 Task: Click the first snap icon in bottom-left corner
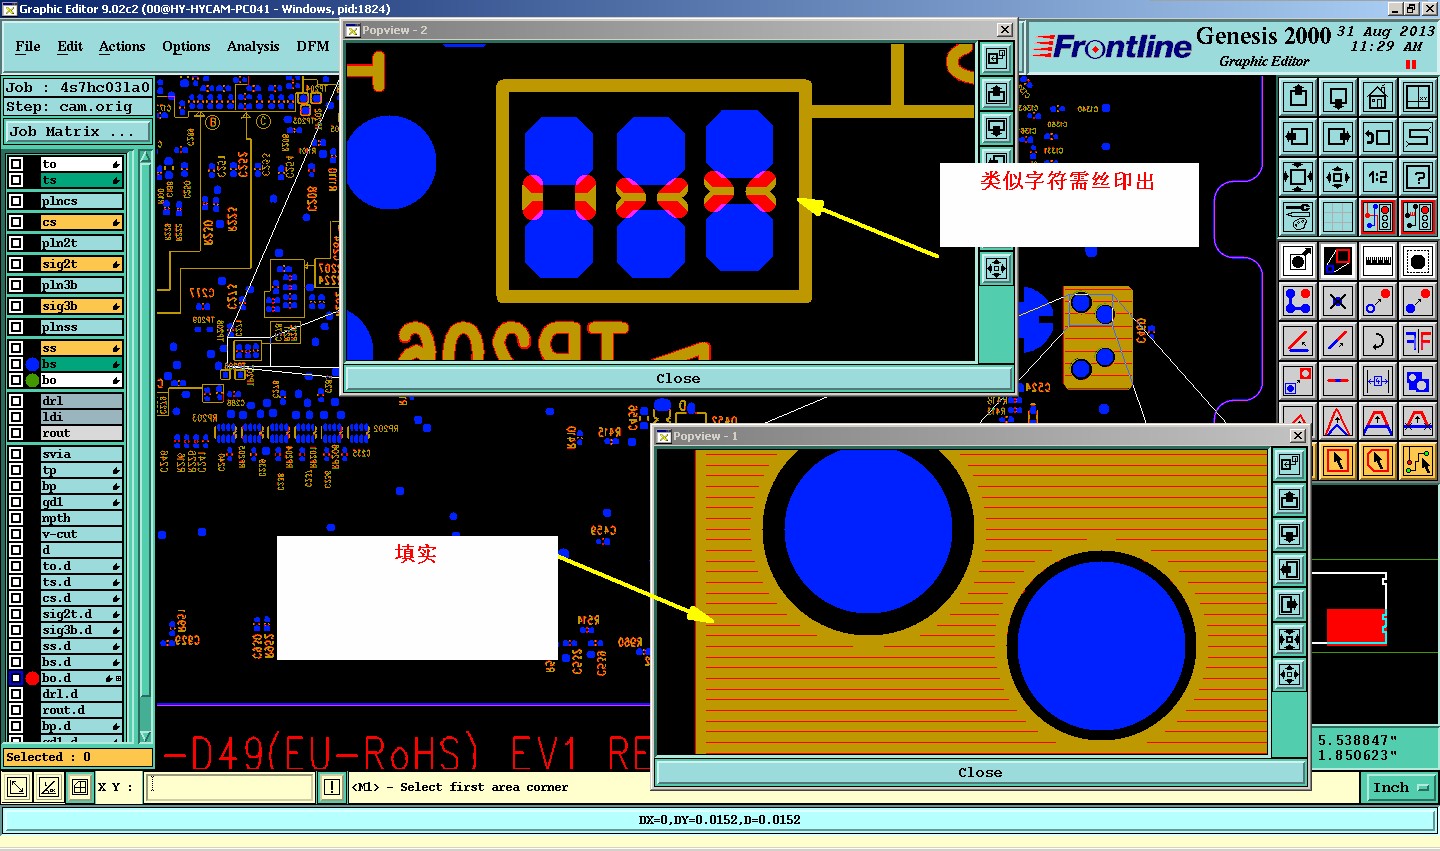pos(17,787)
